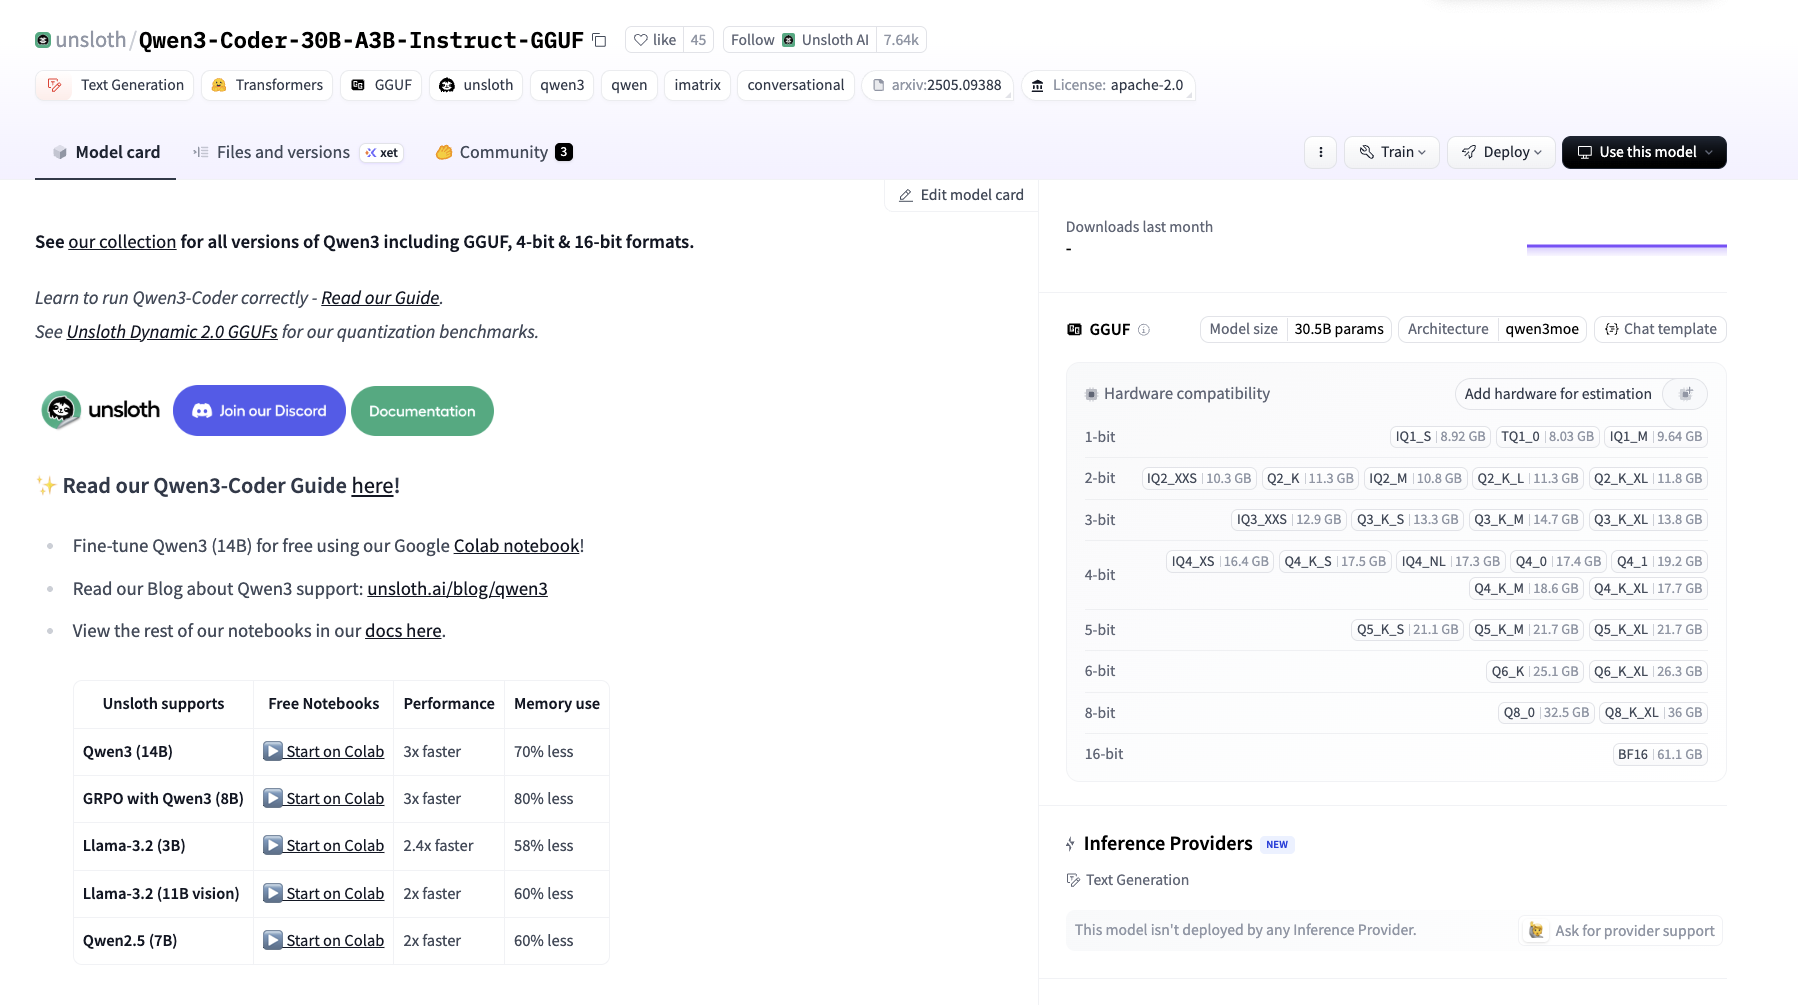Click Edit model card

pos(961,195)
